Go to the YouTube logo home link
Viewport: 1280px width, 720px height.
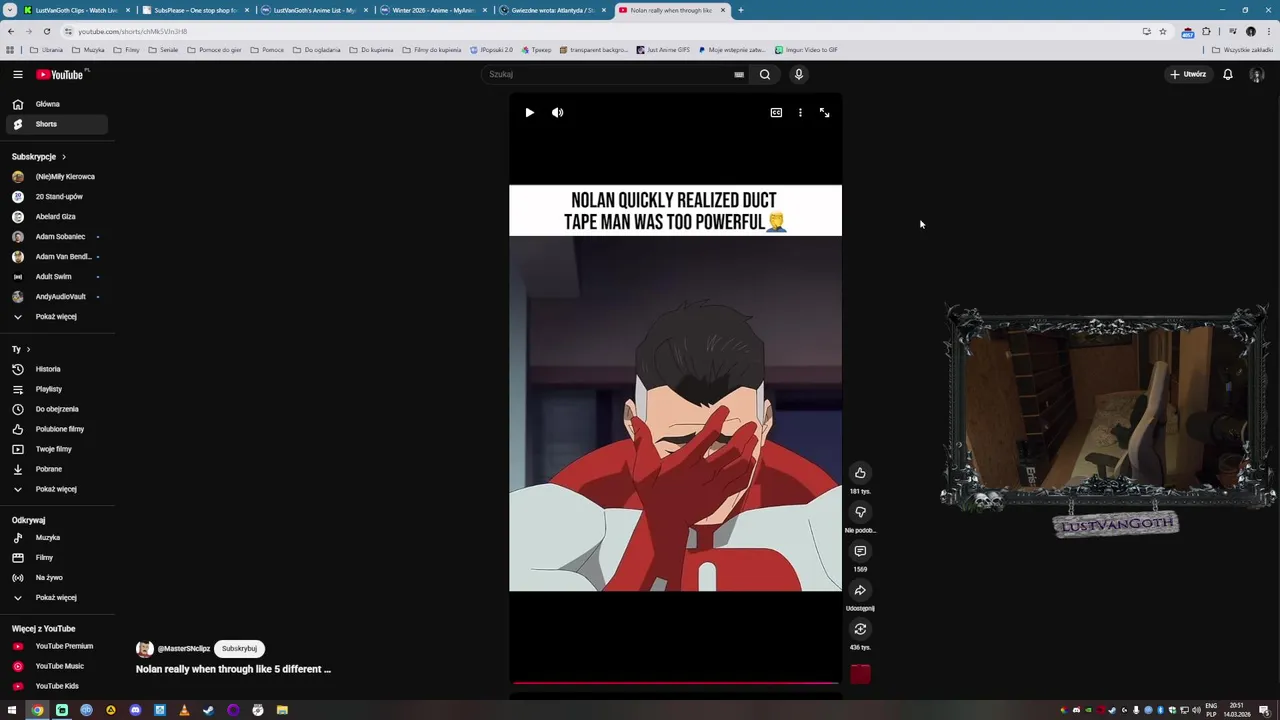tap(61, 74)
